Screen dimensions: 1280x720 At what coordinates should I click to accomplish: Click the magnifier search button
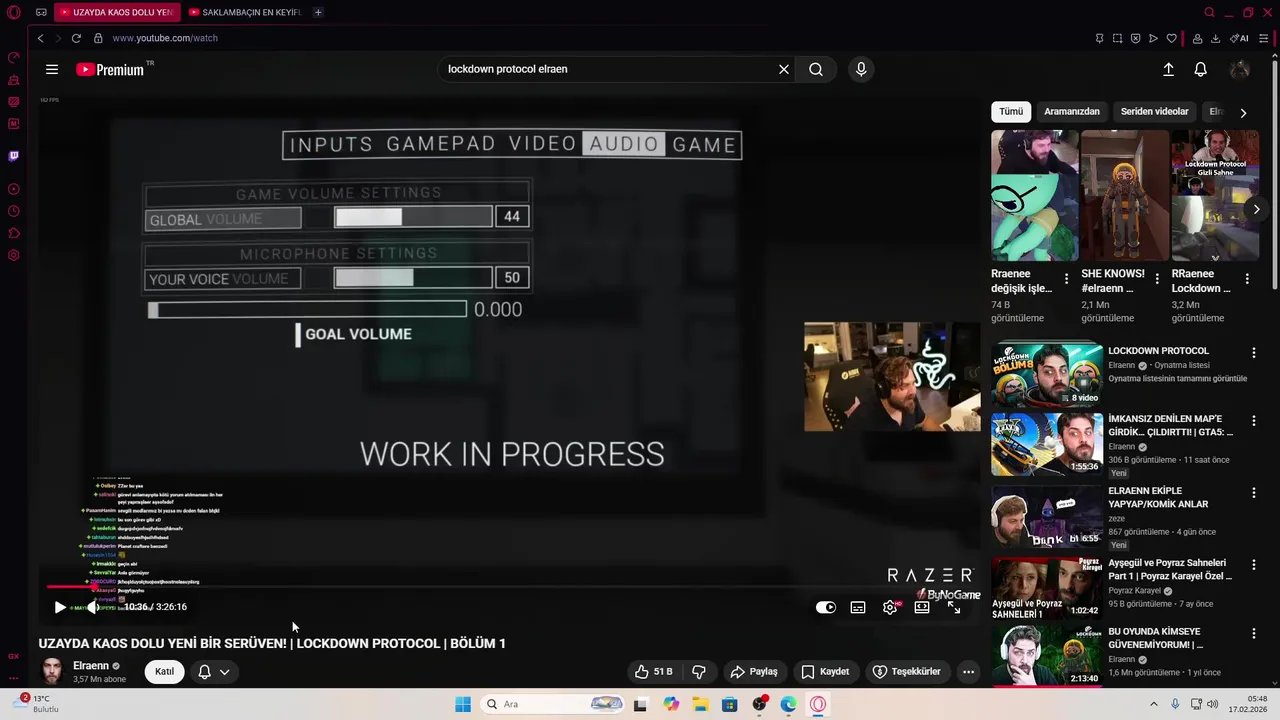click(816, 69)
